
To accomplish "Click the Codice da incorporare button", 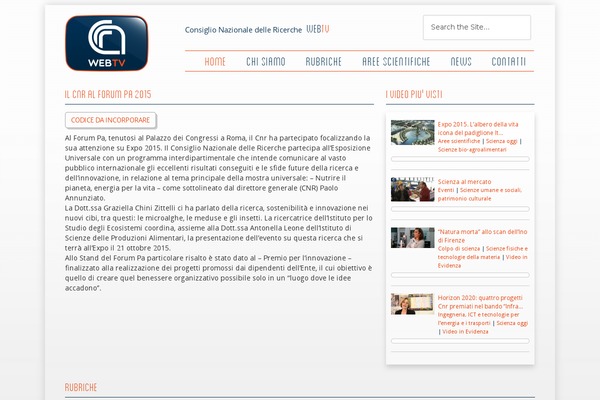I will point(111,120).
